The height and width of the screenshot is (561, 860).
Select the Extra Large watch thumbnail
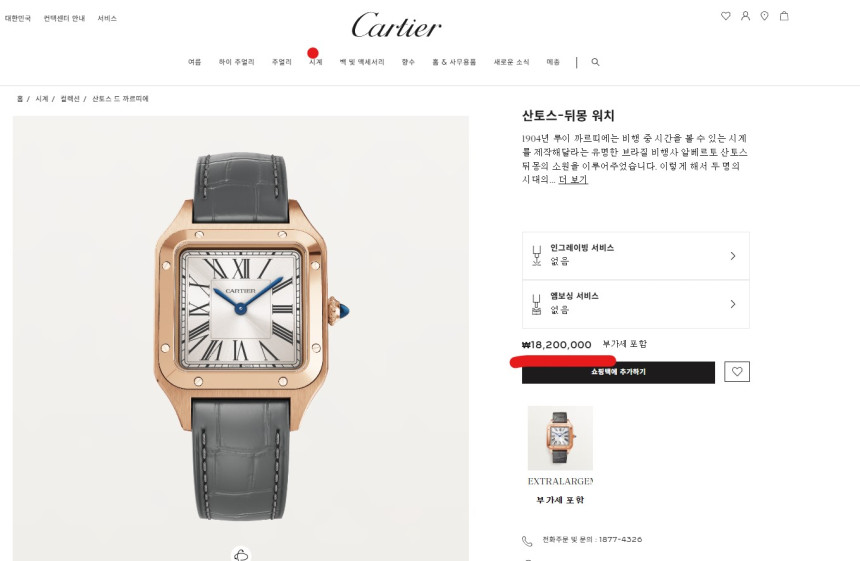coord(560,438)
